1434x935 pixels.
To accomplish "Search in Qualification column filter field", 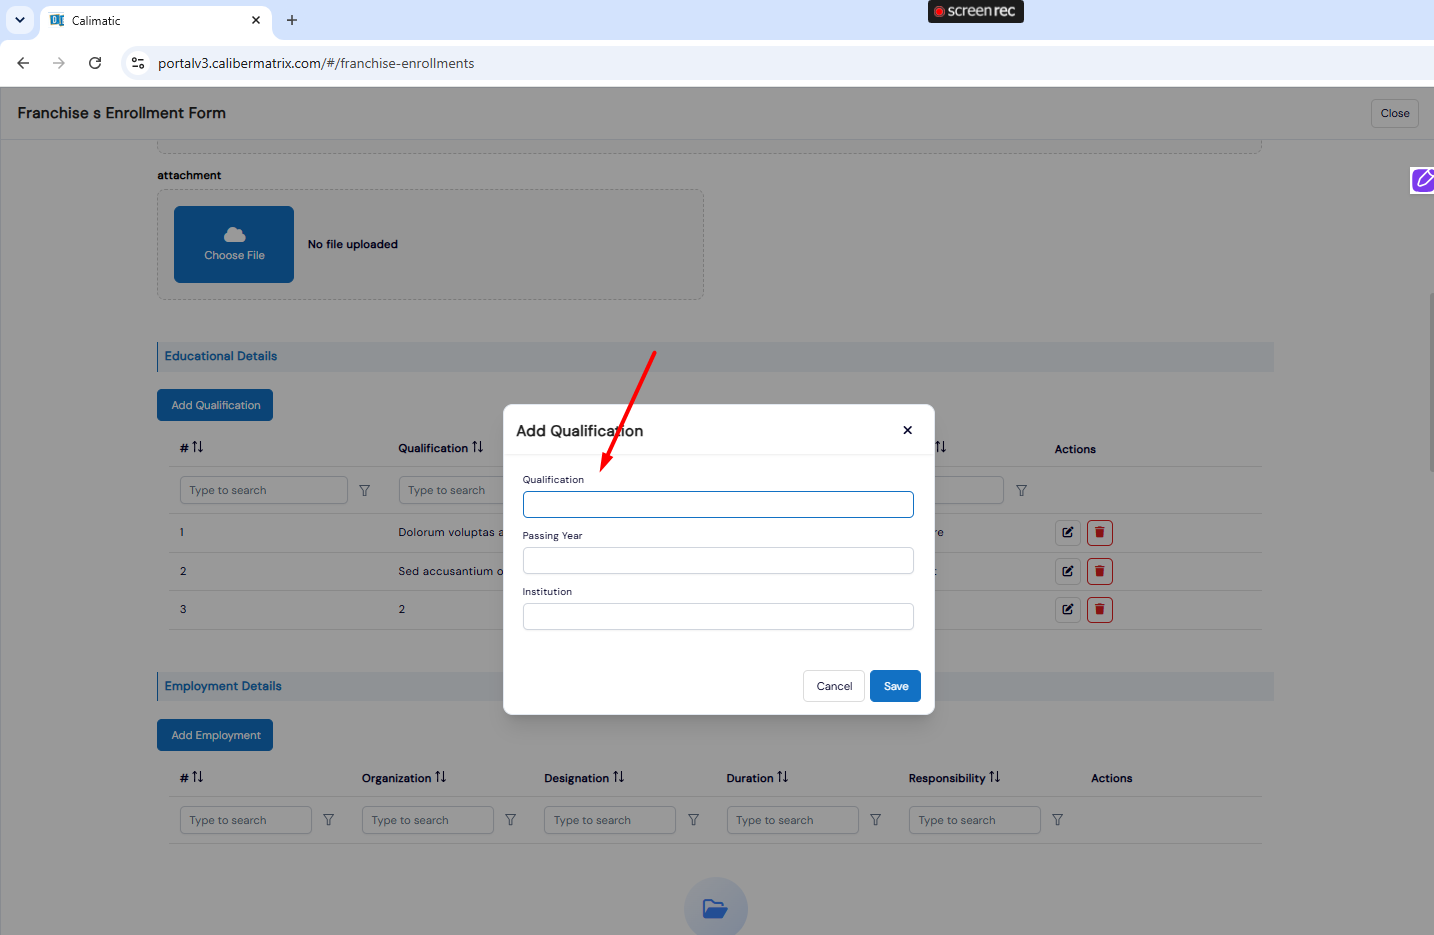I will [x=451, y=490].
